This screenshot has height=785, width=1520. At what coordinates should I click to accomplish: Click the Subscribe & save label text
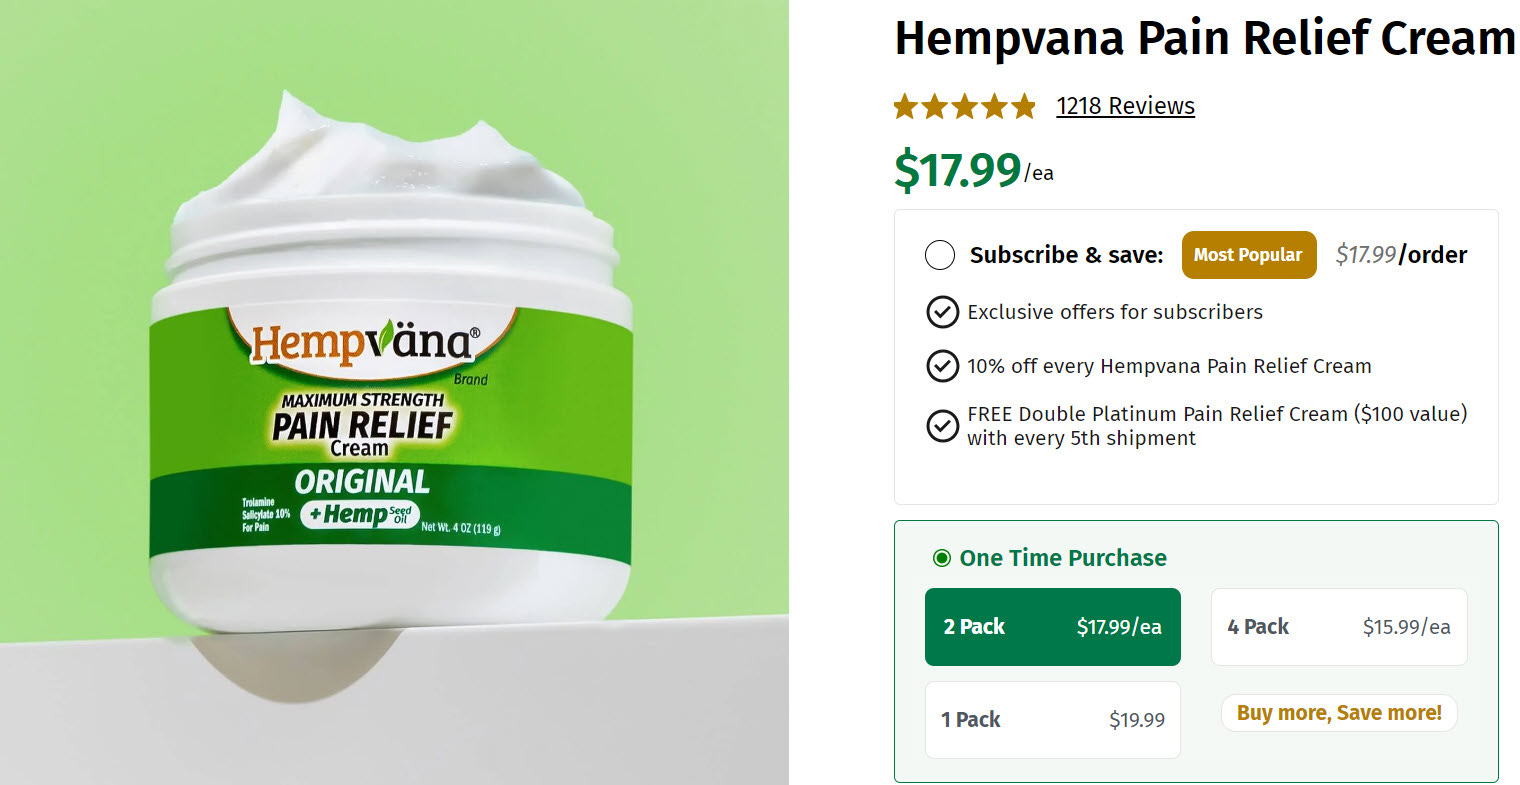1066,255
